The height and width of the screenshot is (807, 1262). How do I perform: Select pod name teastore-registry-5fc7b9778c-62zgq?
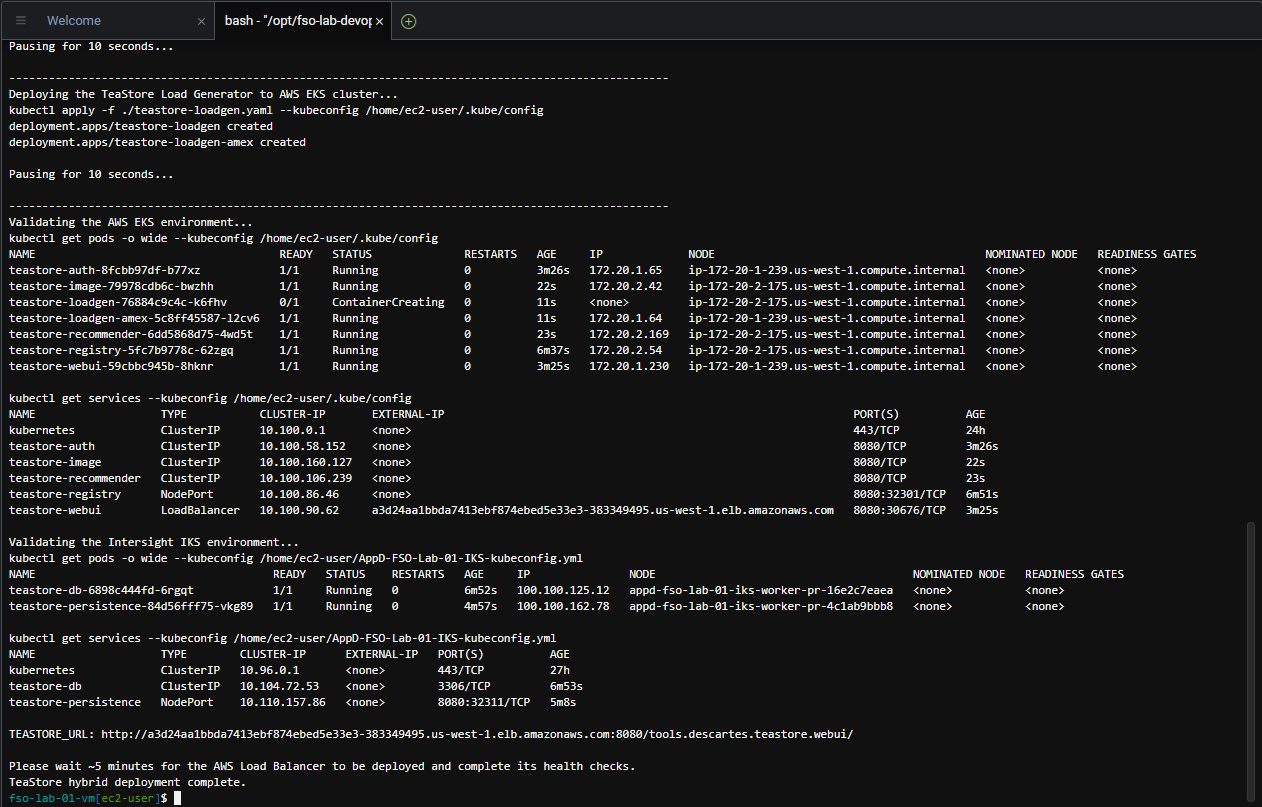pyautogui.click(x=121, y=350)
